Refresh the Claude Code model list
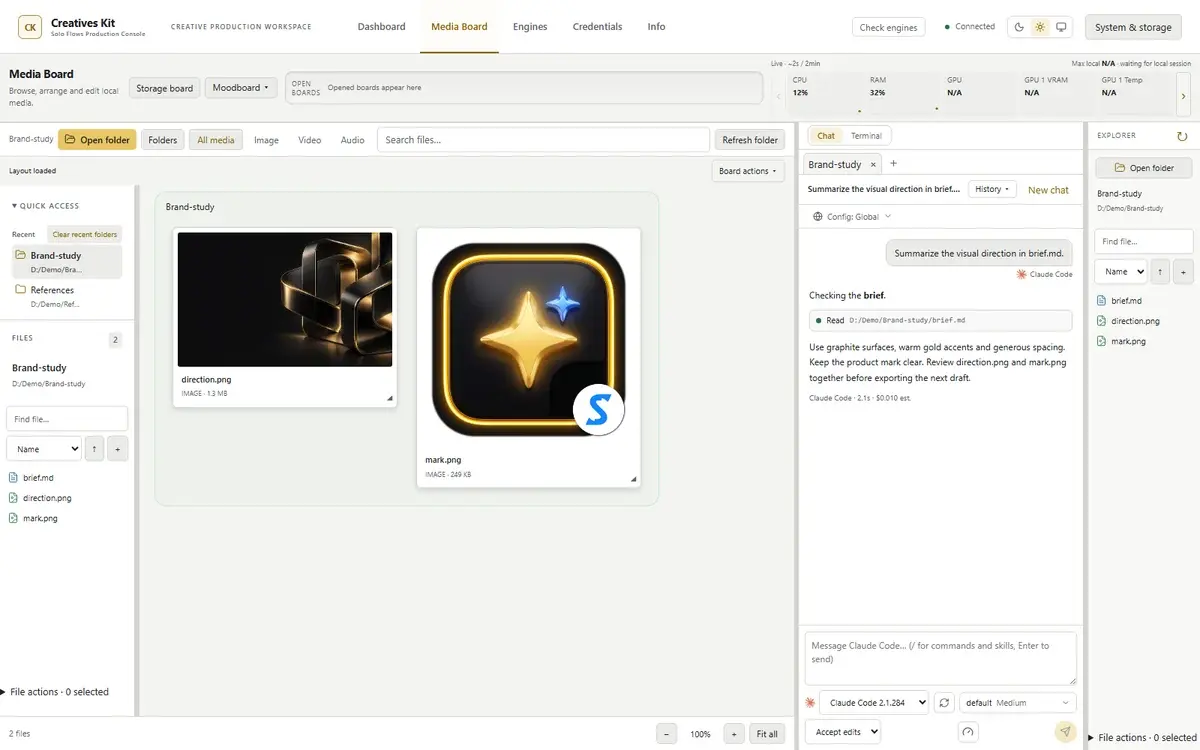The height and width of the screenshot is (750, 1200). click(x=944, y=703)
